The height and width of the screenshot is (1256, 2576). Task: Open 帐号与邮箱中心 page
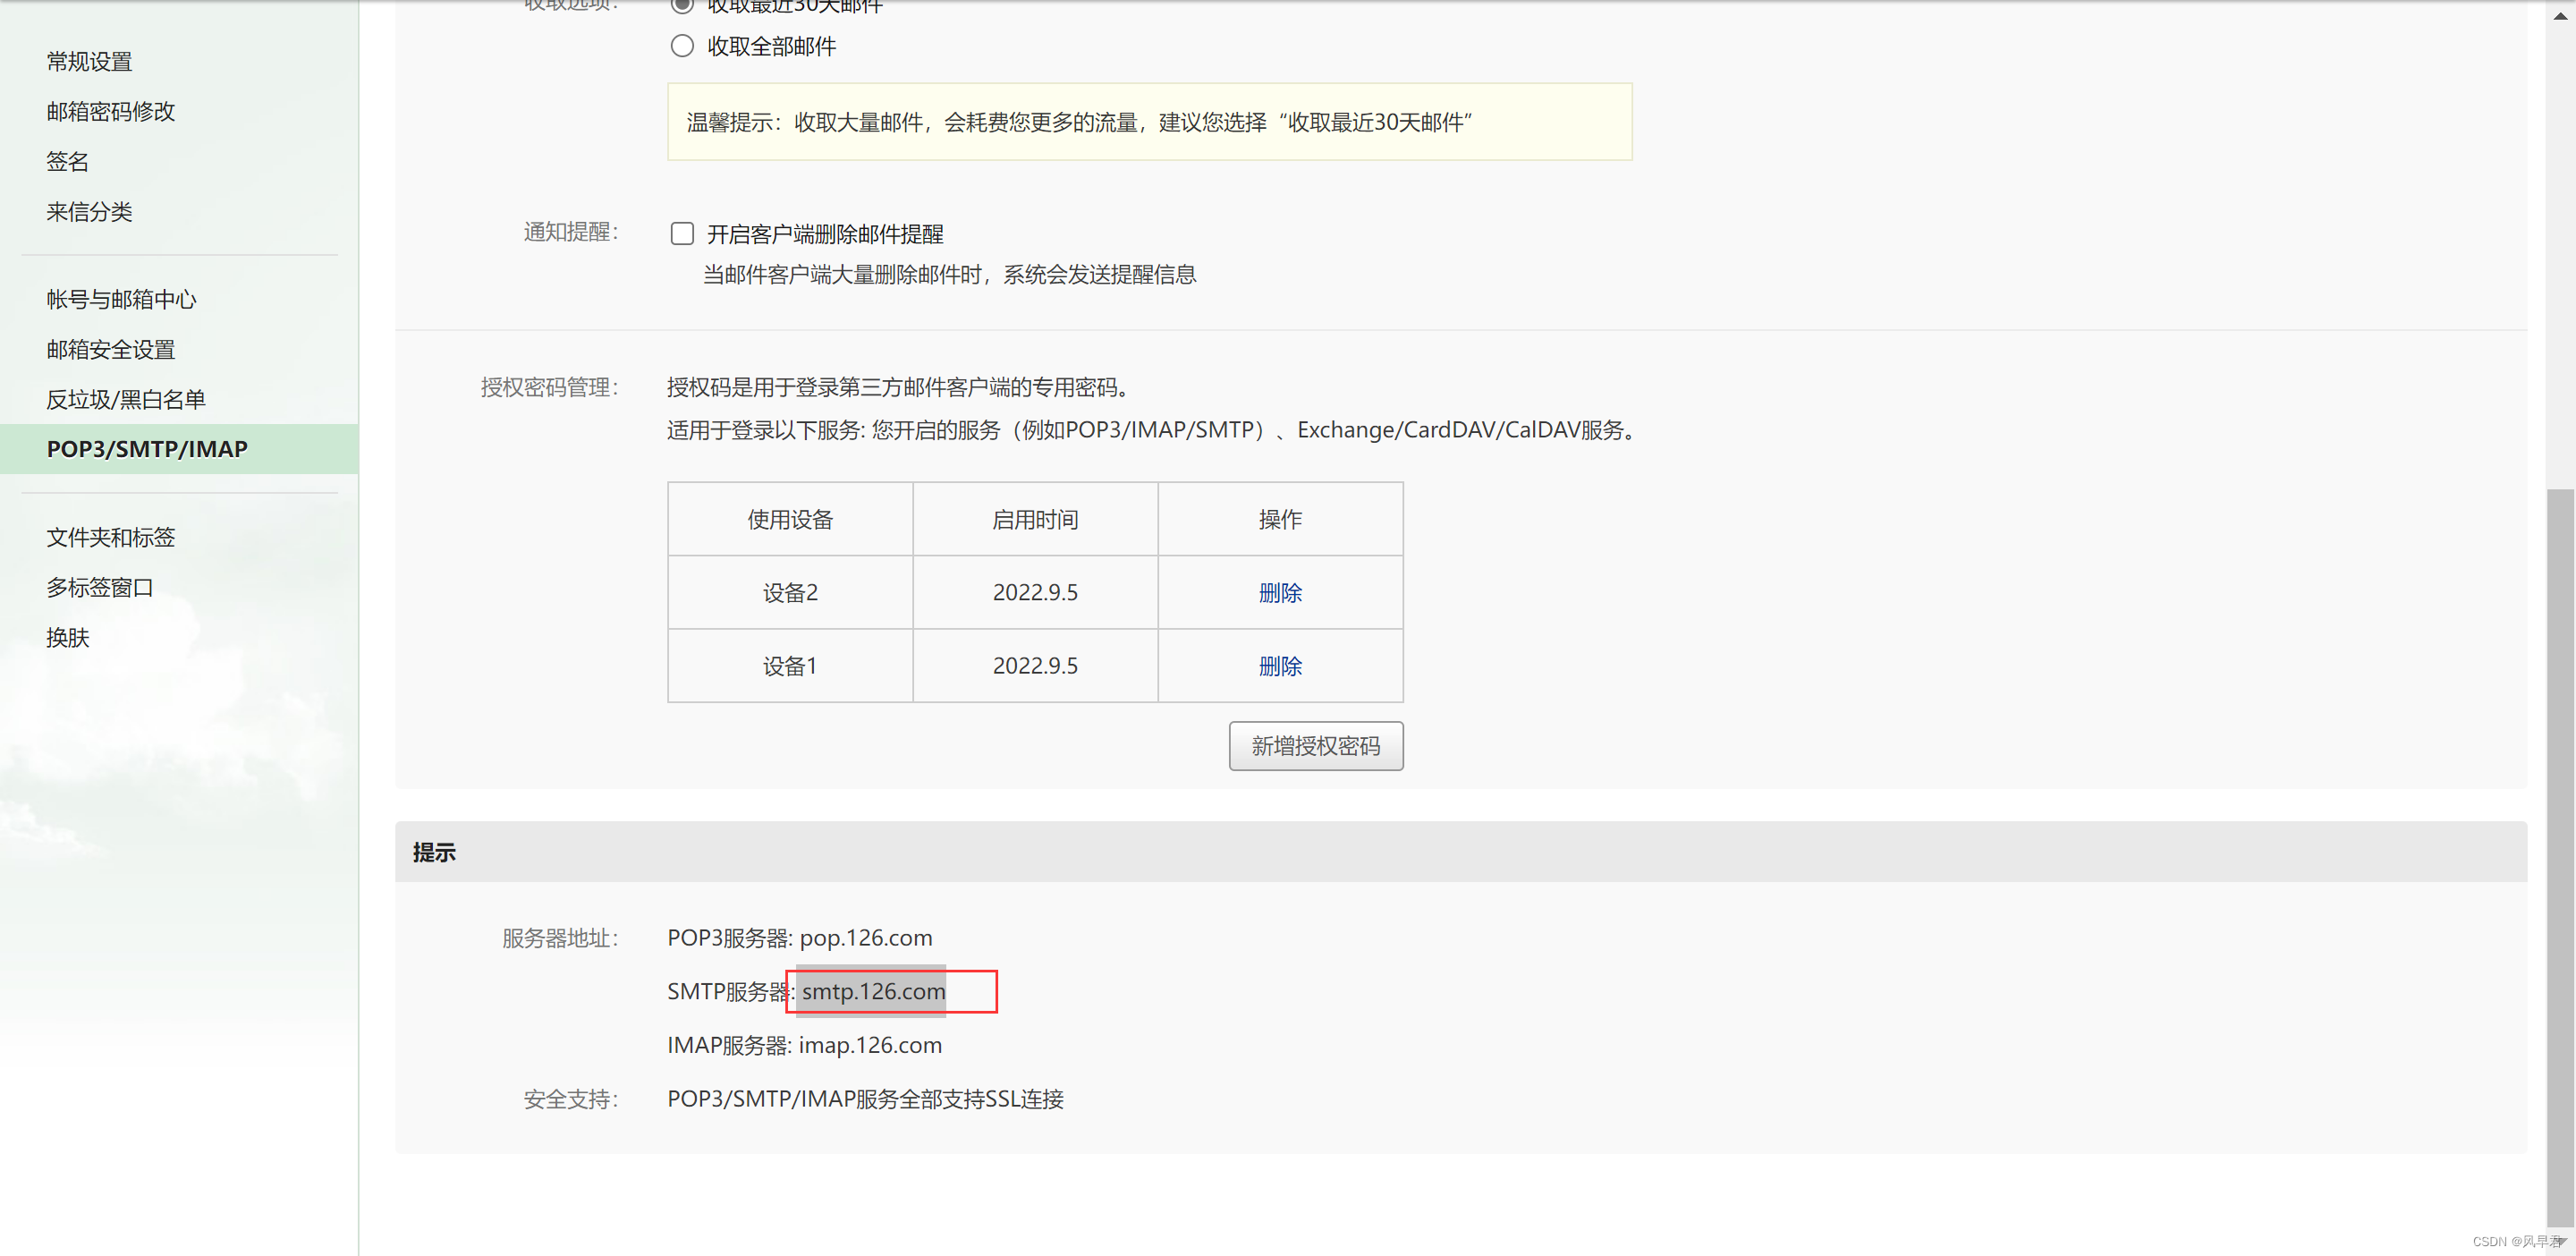pos(121,299)
